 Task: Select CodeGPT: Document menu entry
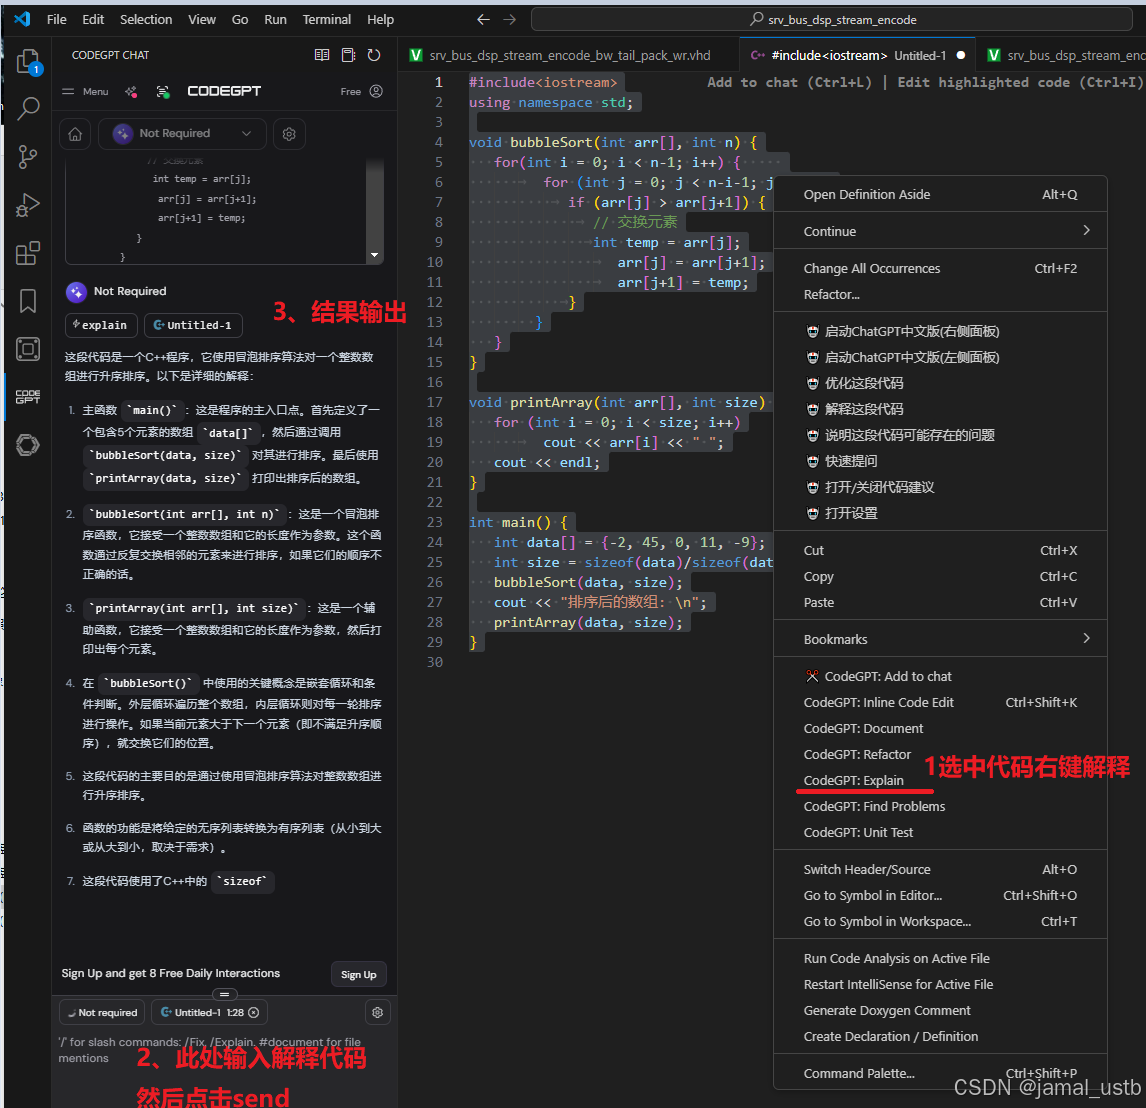click(x=940, y=728)
